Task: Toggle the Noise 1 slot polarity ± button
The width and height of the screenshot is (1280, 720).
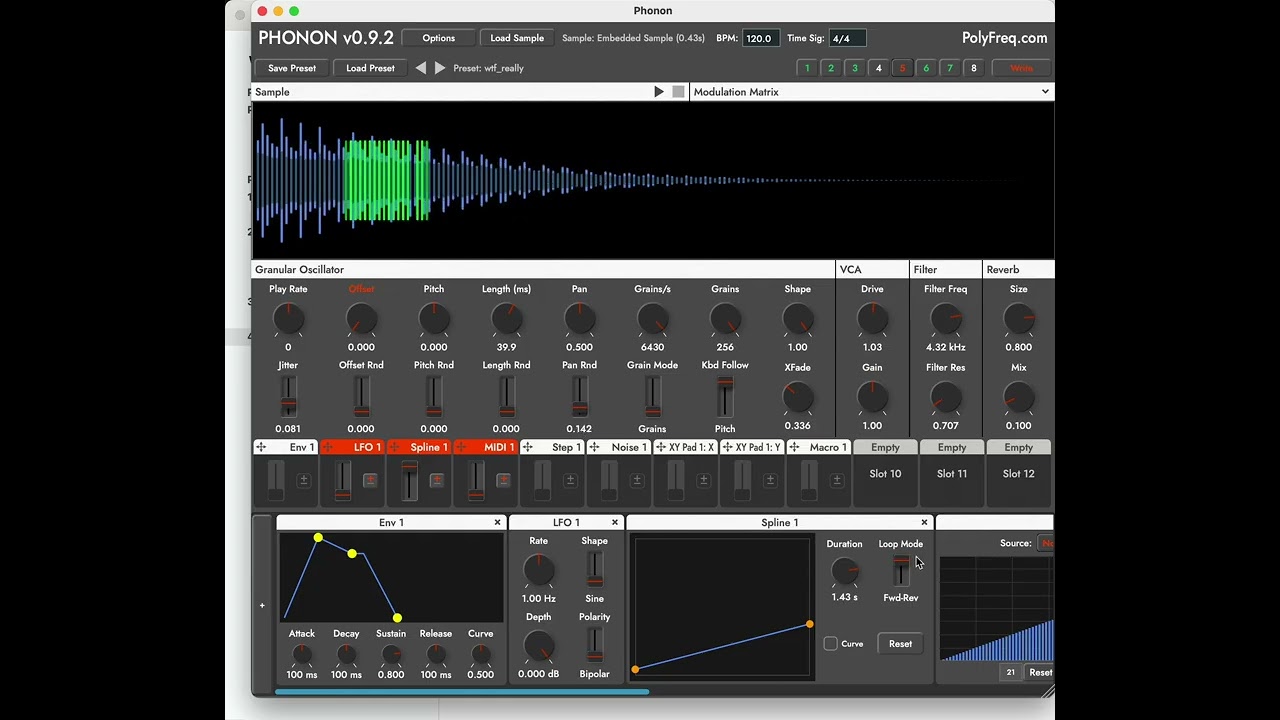Action: tap(637, 480)
